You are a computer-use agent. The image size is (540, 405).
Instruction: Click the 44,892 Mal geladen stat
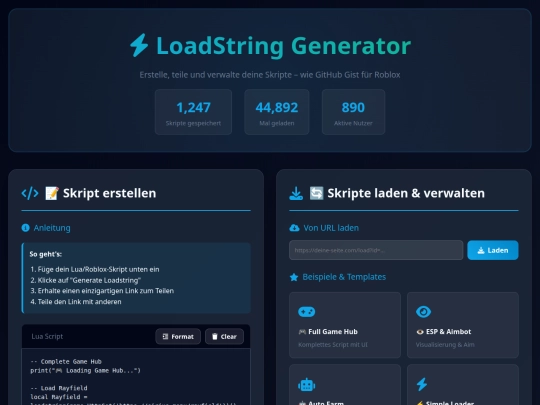click(x=277, y=112)
